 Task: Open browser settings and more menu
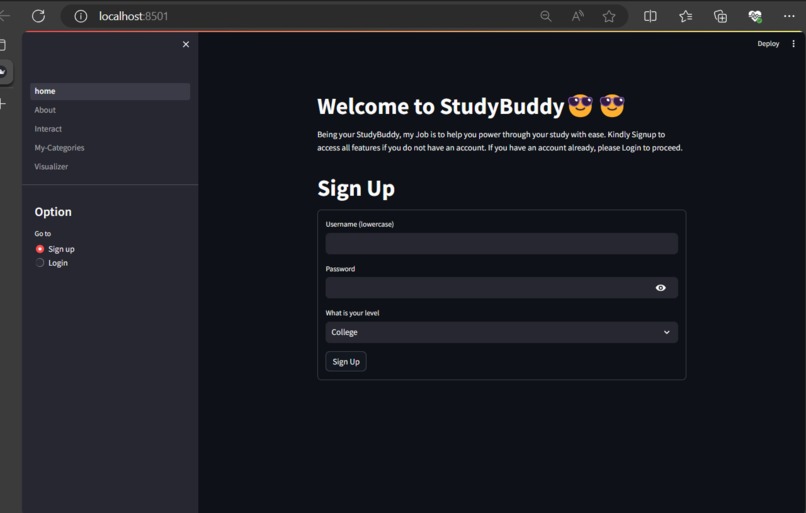789,16
